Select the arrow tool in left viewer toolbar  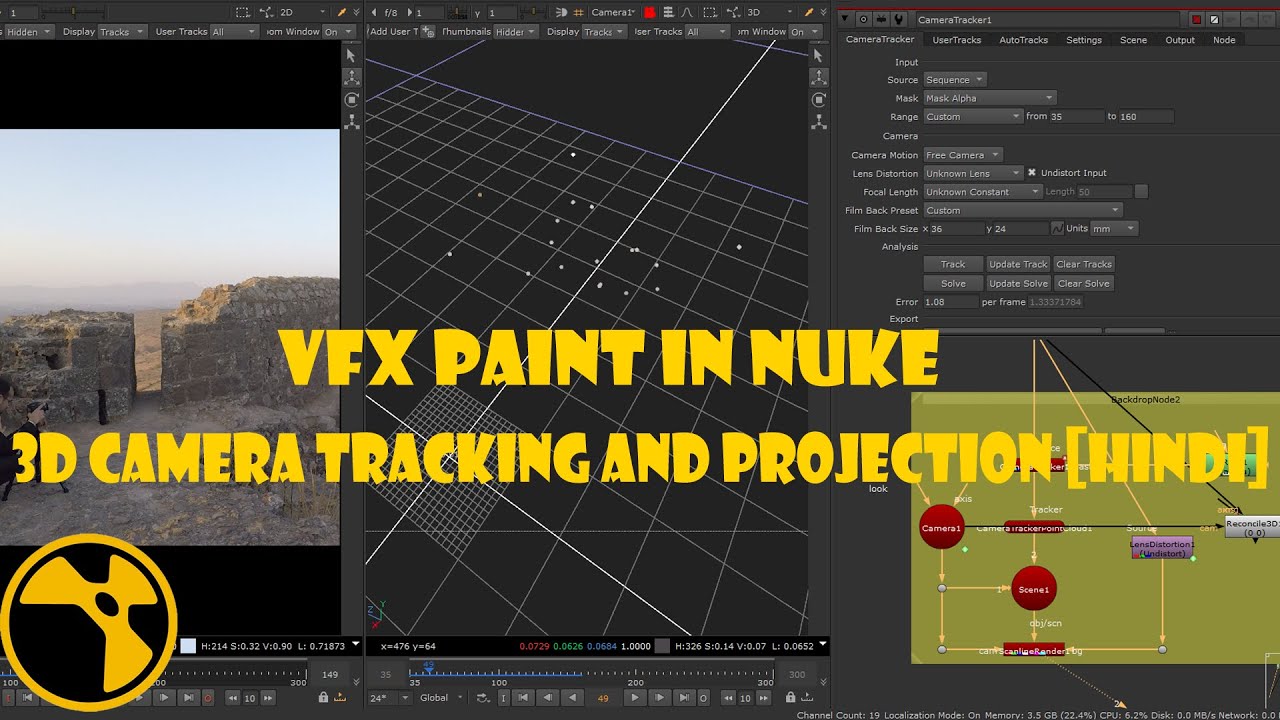(x=351, y=55)
